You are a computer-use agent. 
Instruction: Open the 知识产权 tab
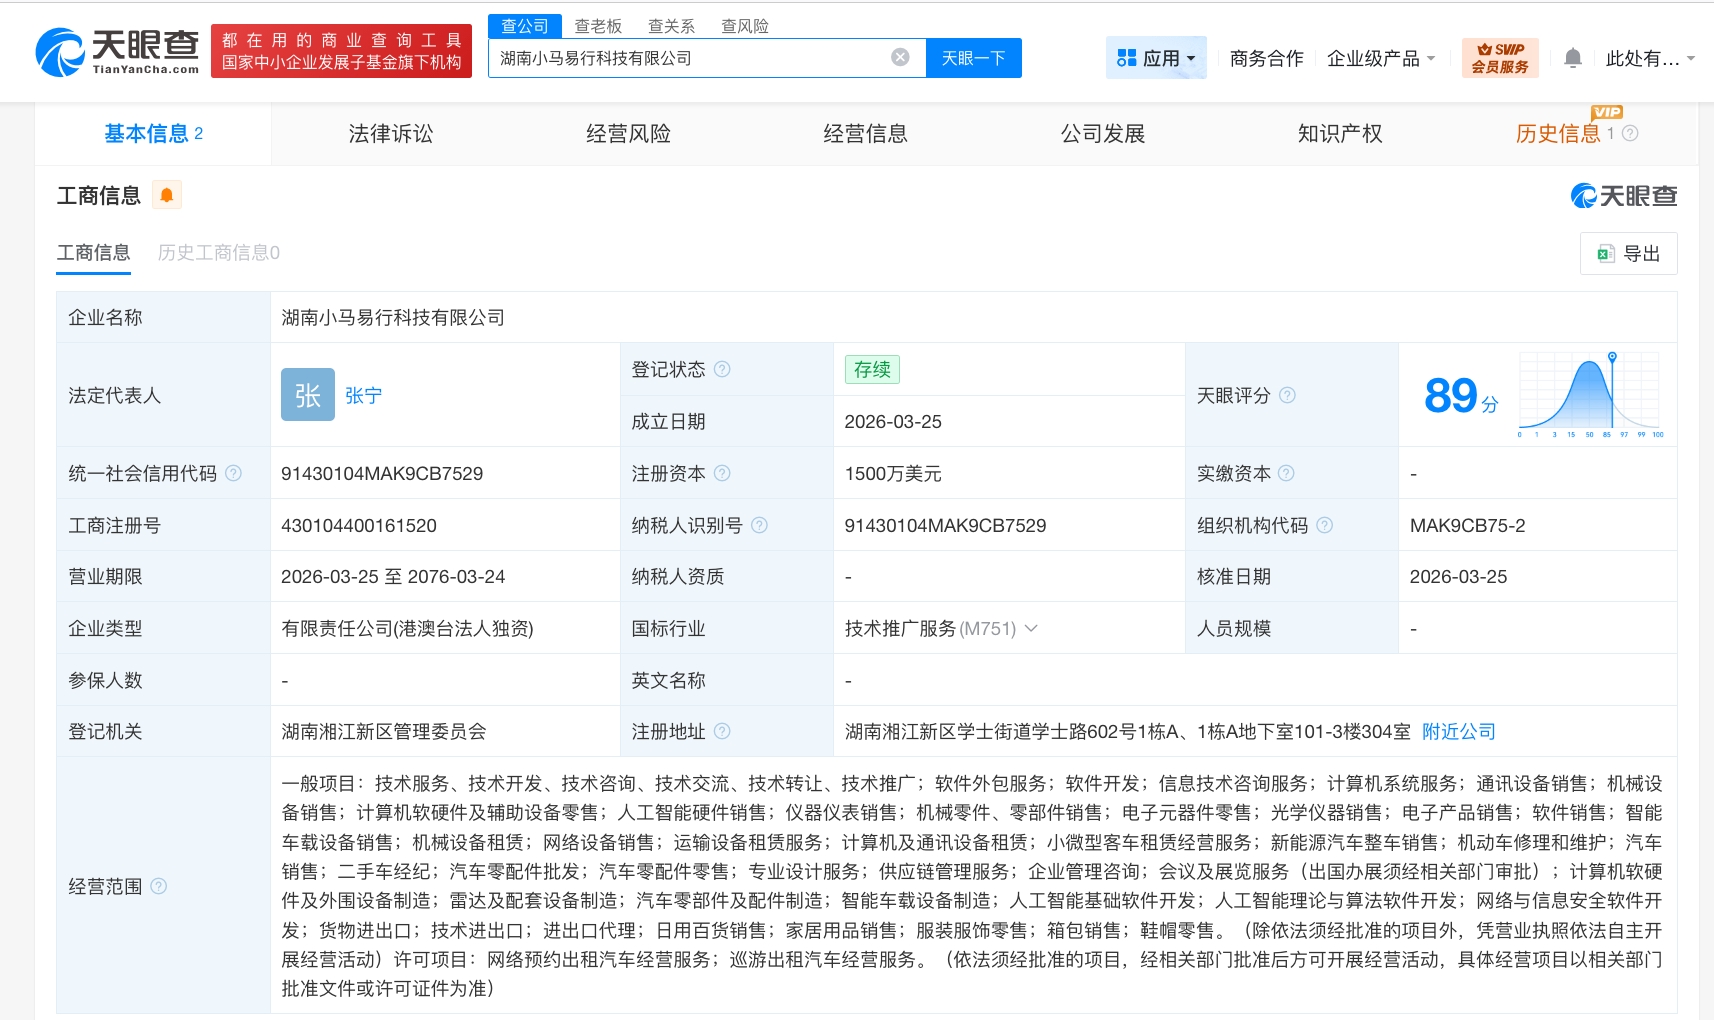pos(1339,134)
